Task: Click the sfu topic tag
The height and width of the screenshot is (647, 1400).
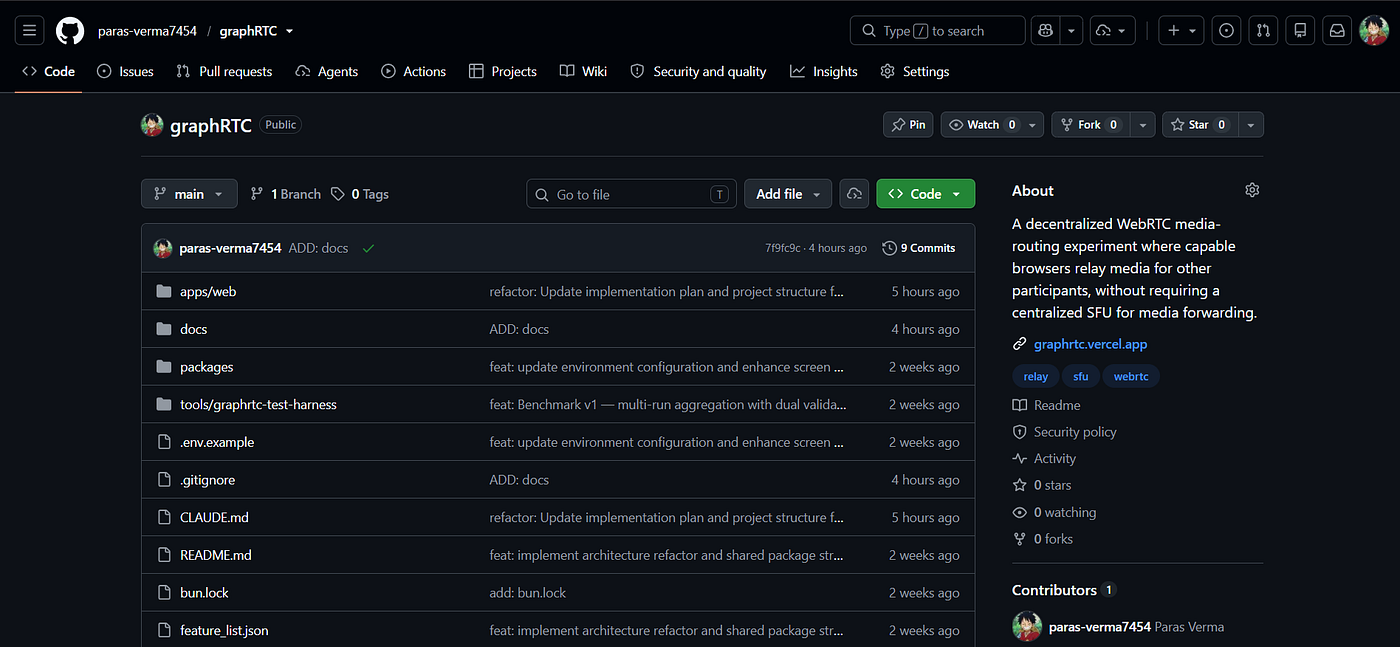Action: tap(1081, 377)
